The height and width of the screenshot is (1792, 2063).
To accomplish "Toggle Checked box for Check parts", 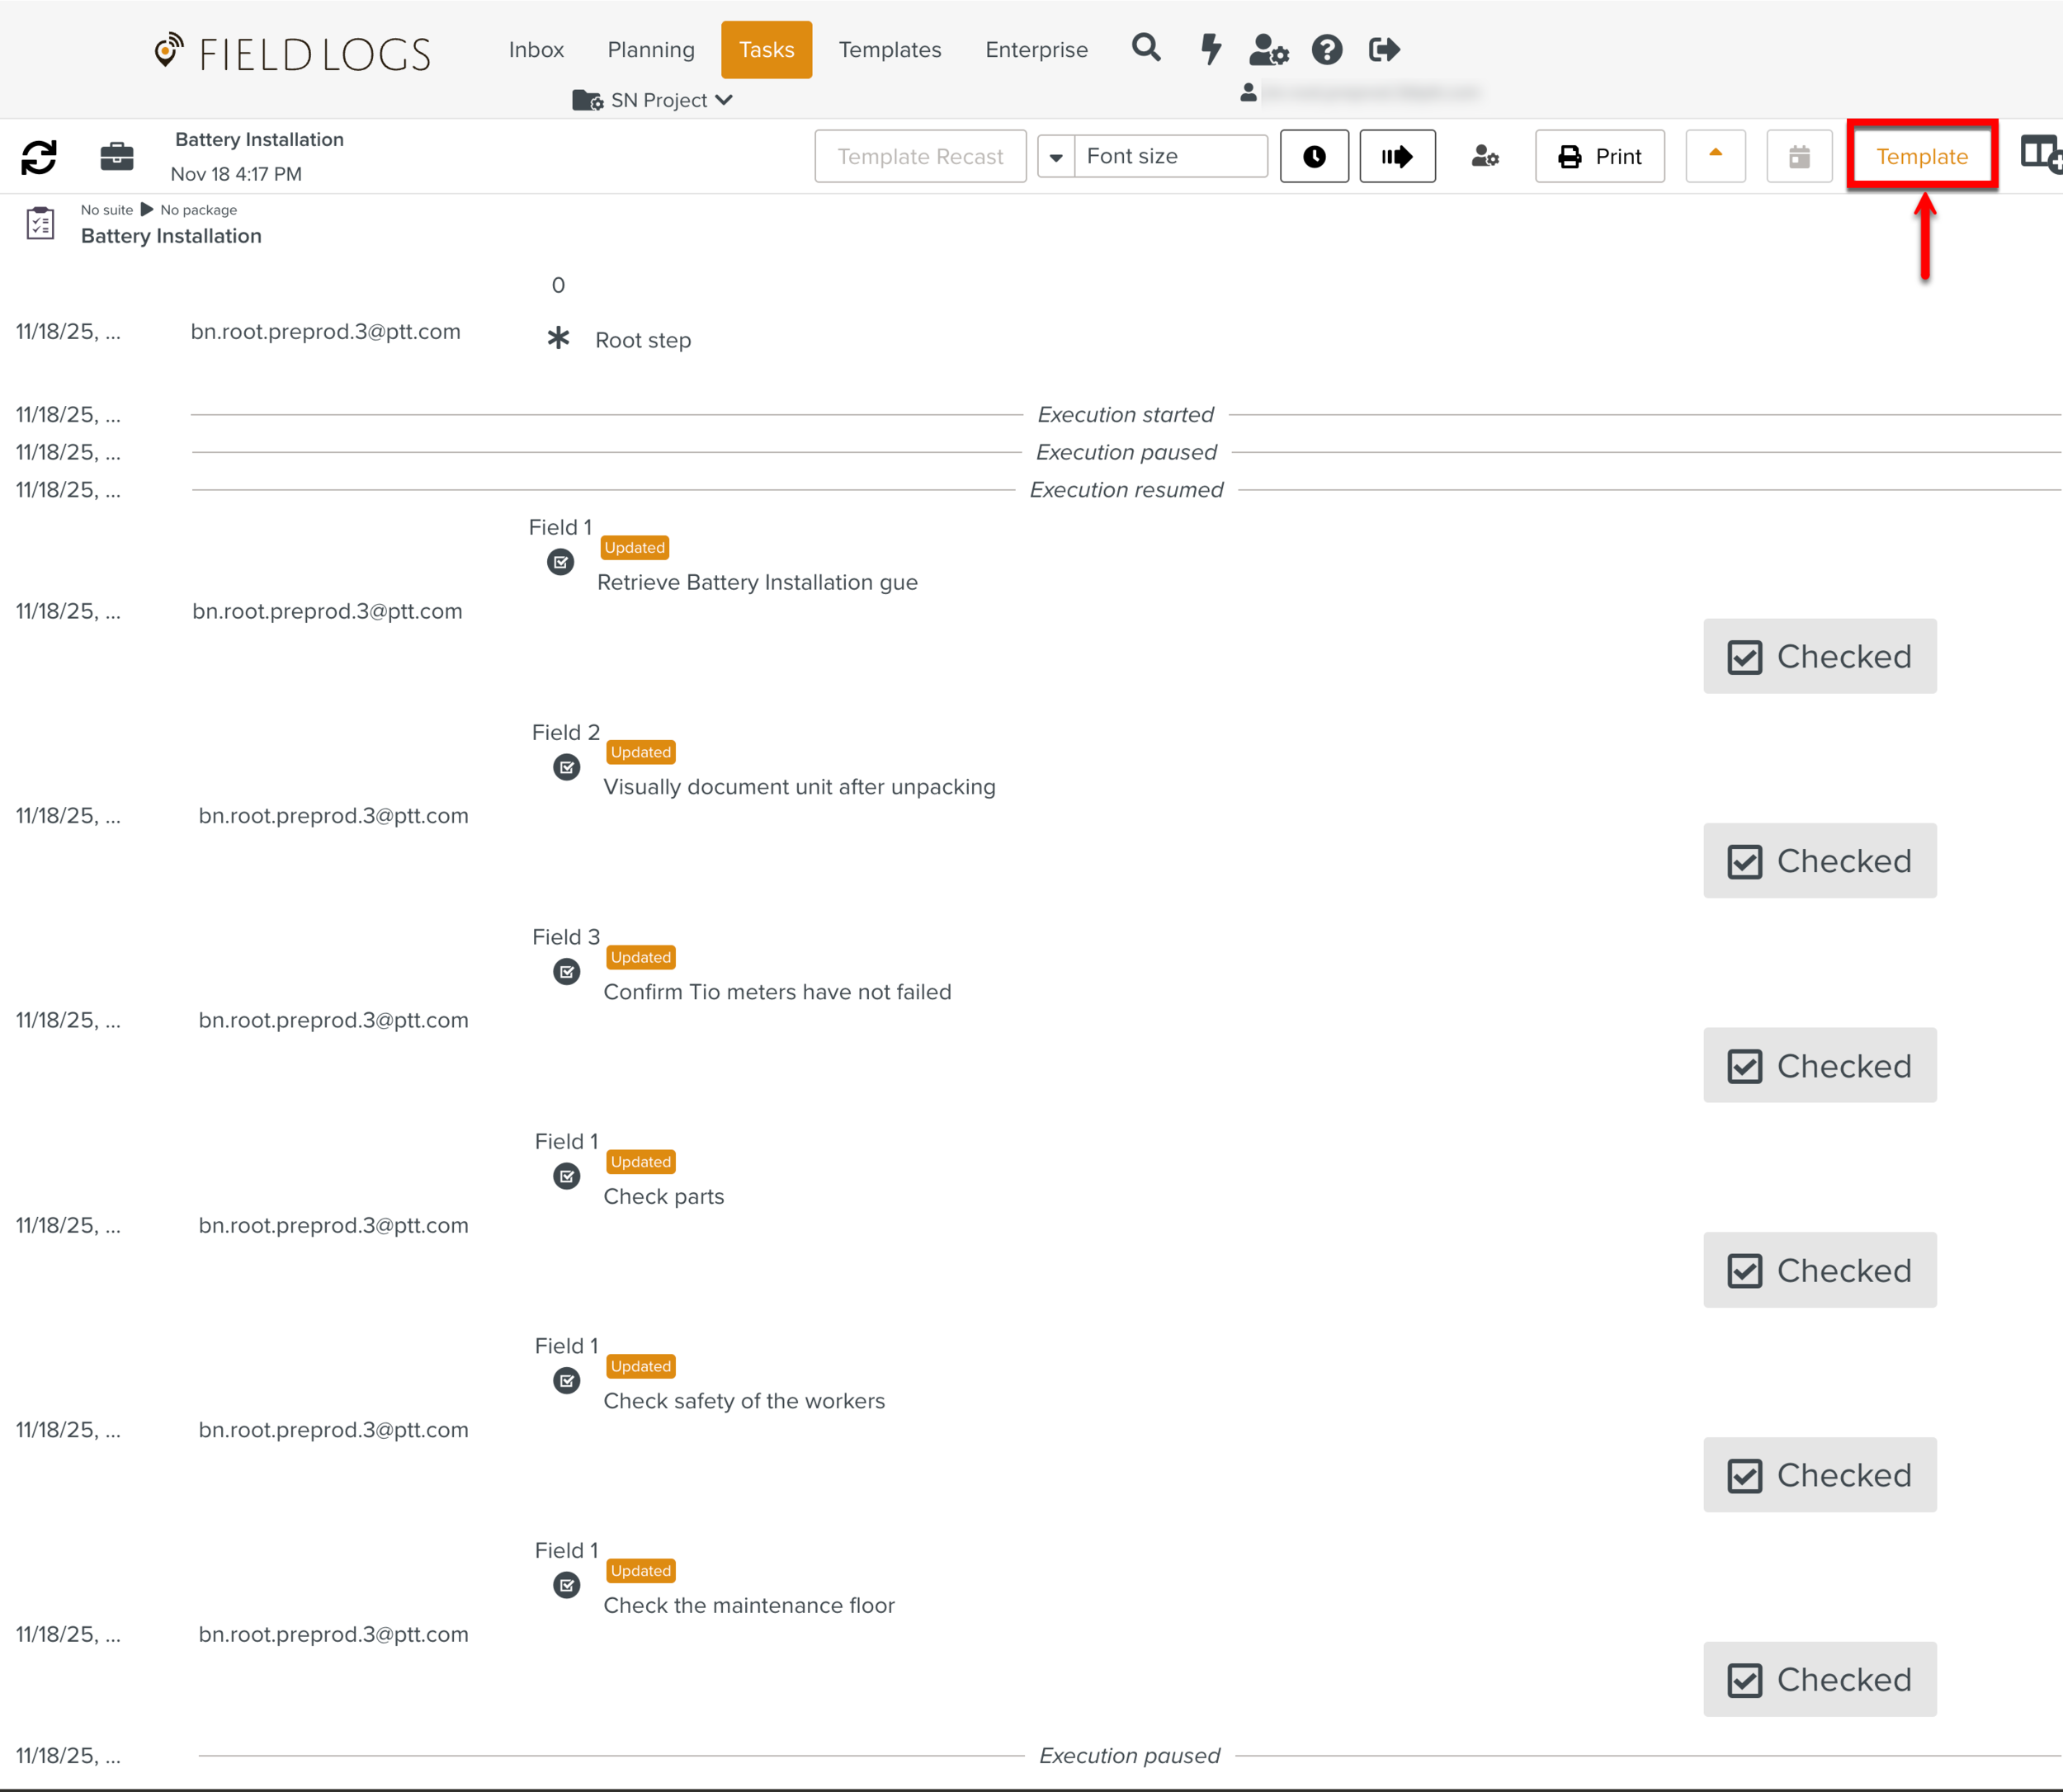I will coord(1819,1271).
